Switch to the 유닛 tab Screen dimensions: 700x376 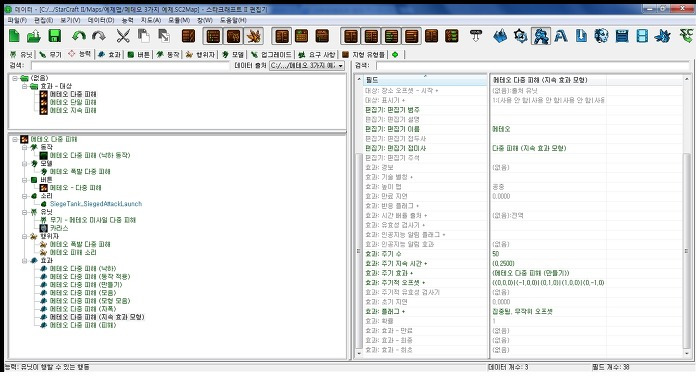coord(21,54)
